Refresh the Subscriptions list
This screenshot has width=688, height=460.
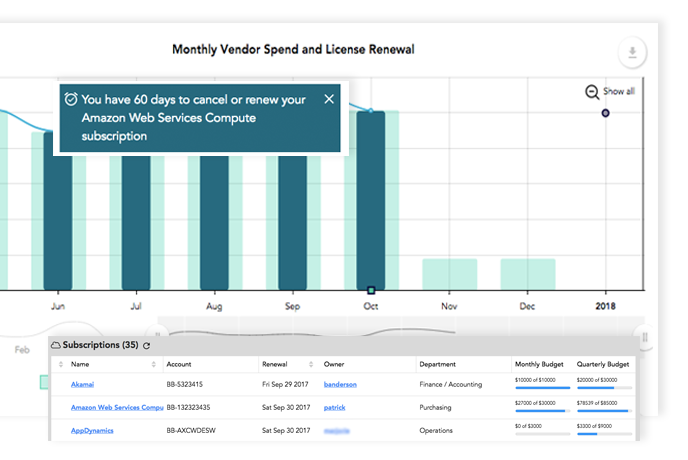(147, 345)
